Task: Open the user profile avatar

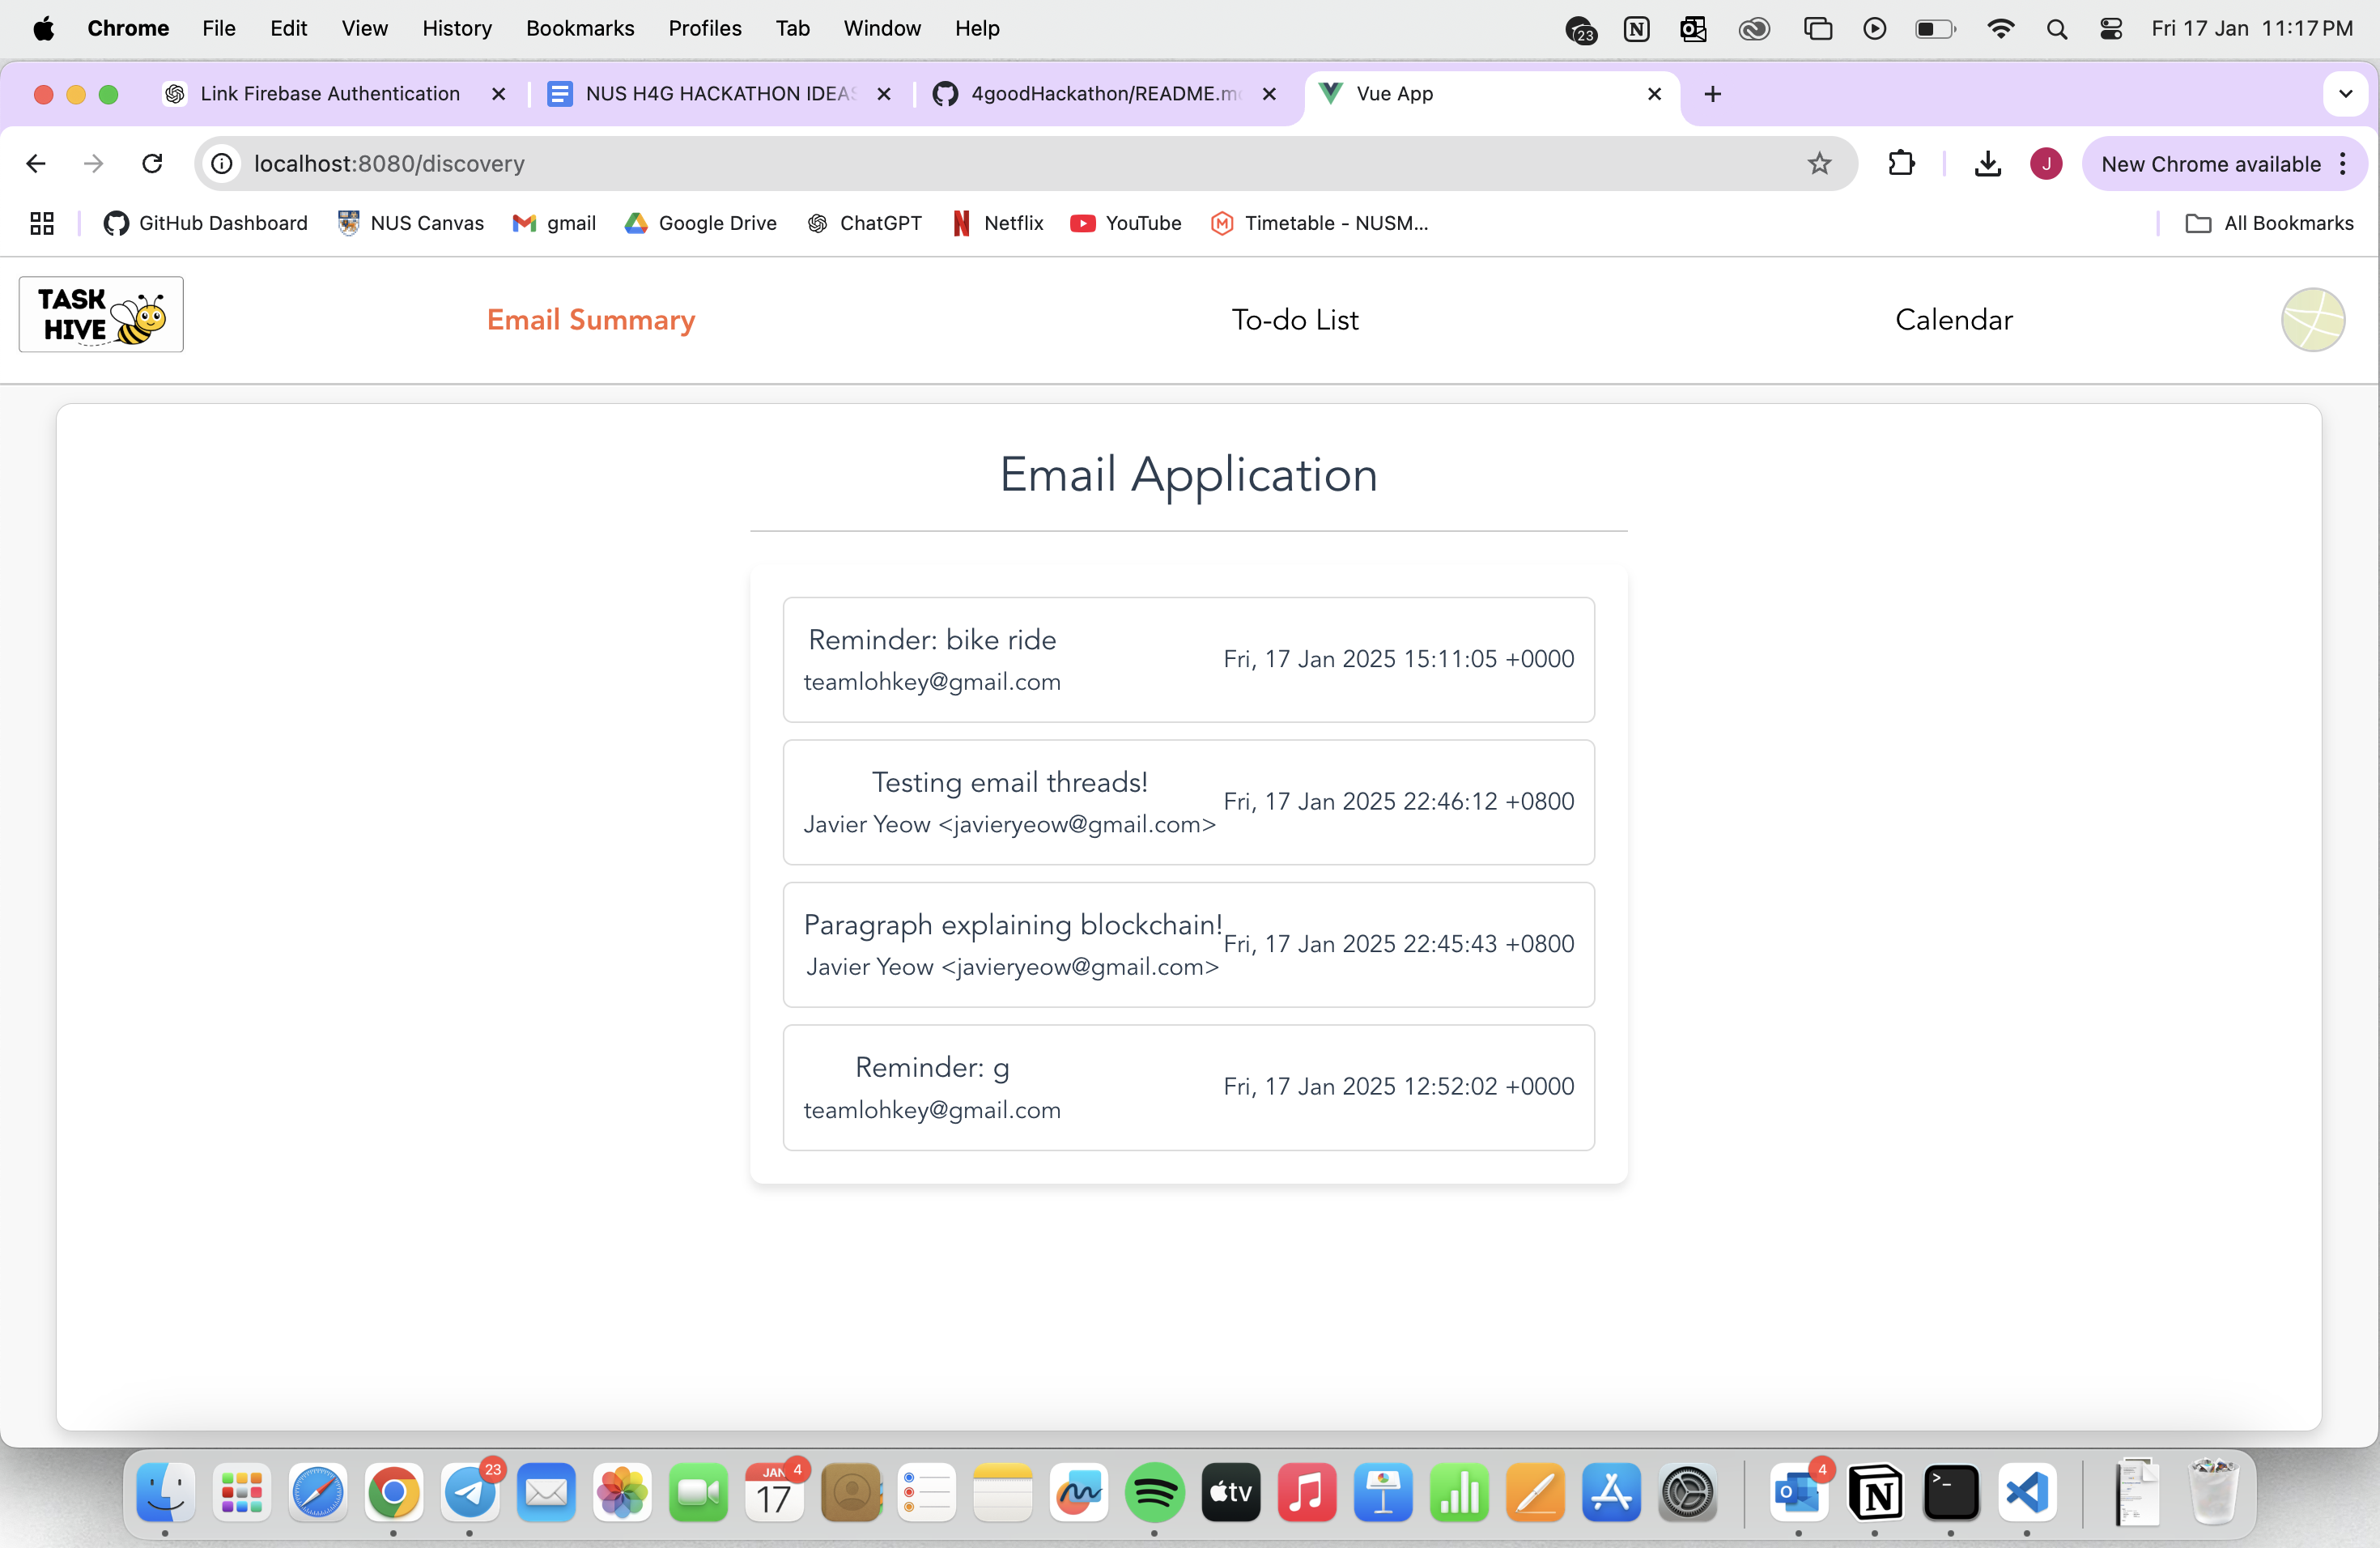Action: (x=2312, y=320)
